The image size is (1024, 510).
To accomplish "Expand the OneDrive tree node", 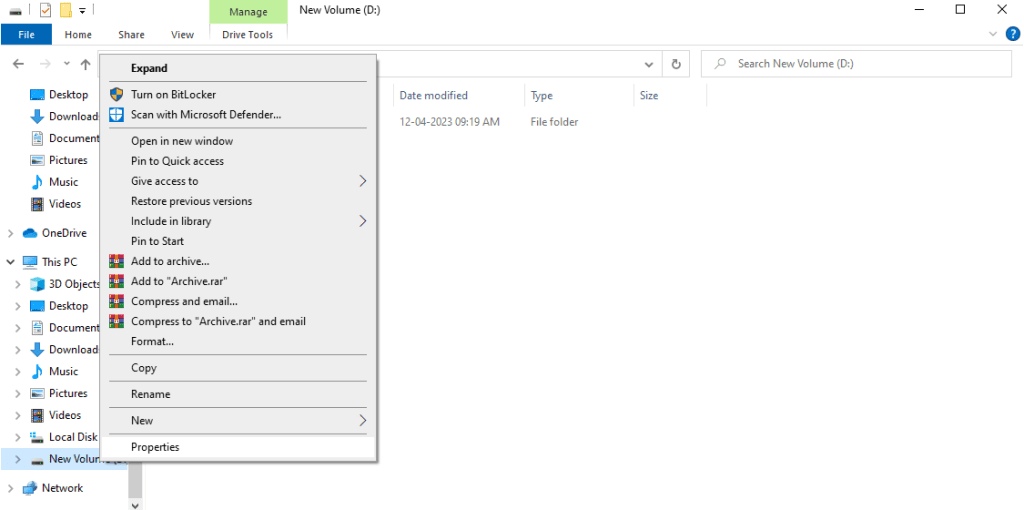I will tap(10, 233).
